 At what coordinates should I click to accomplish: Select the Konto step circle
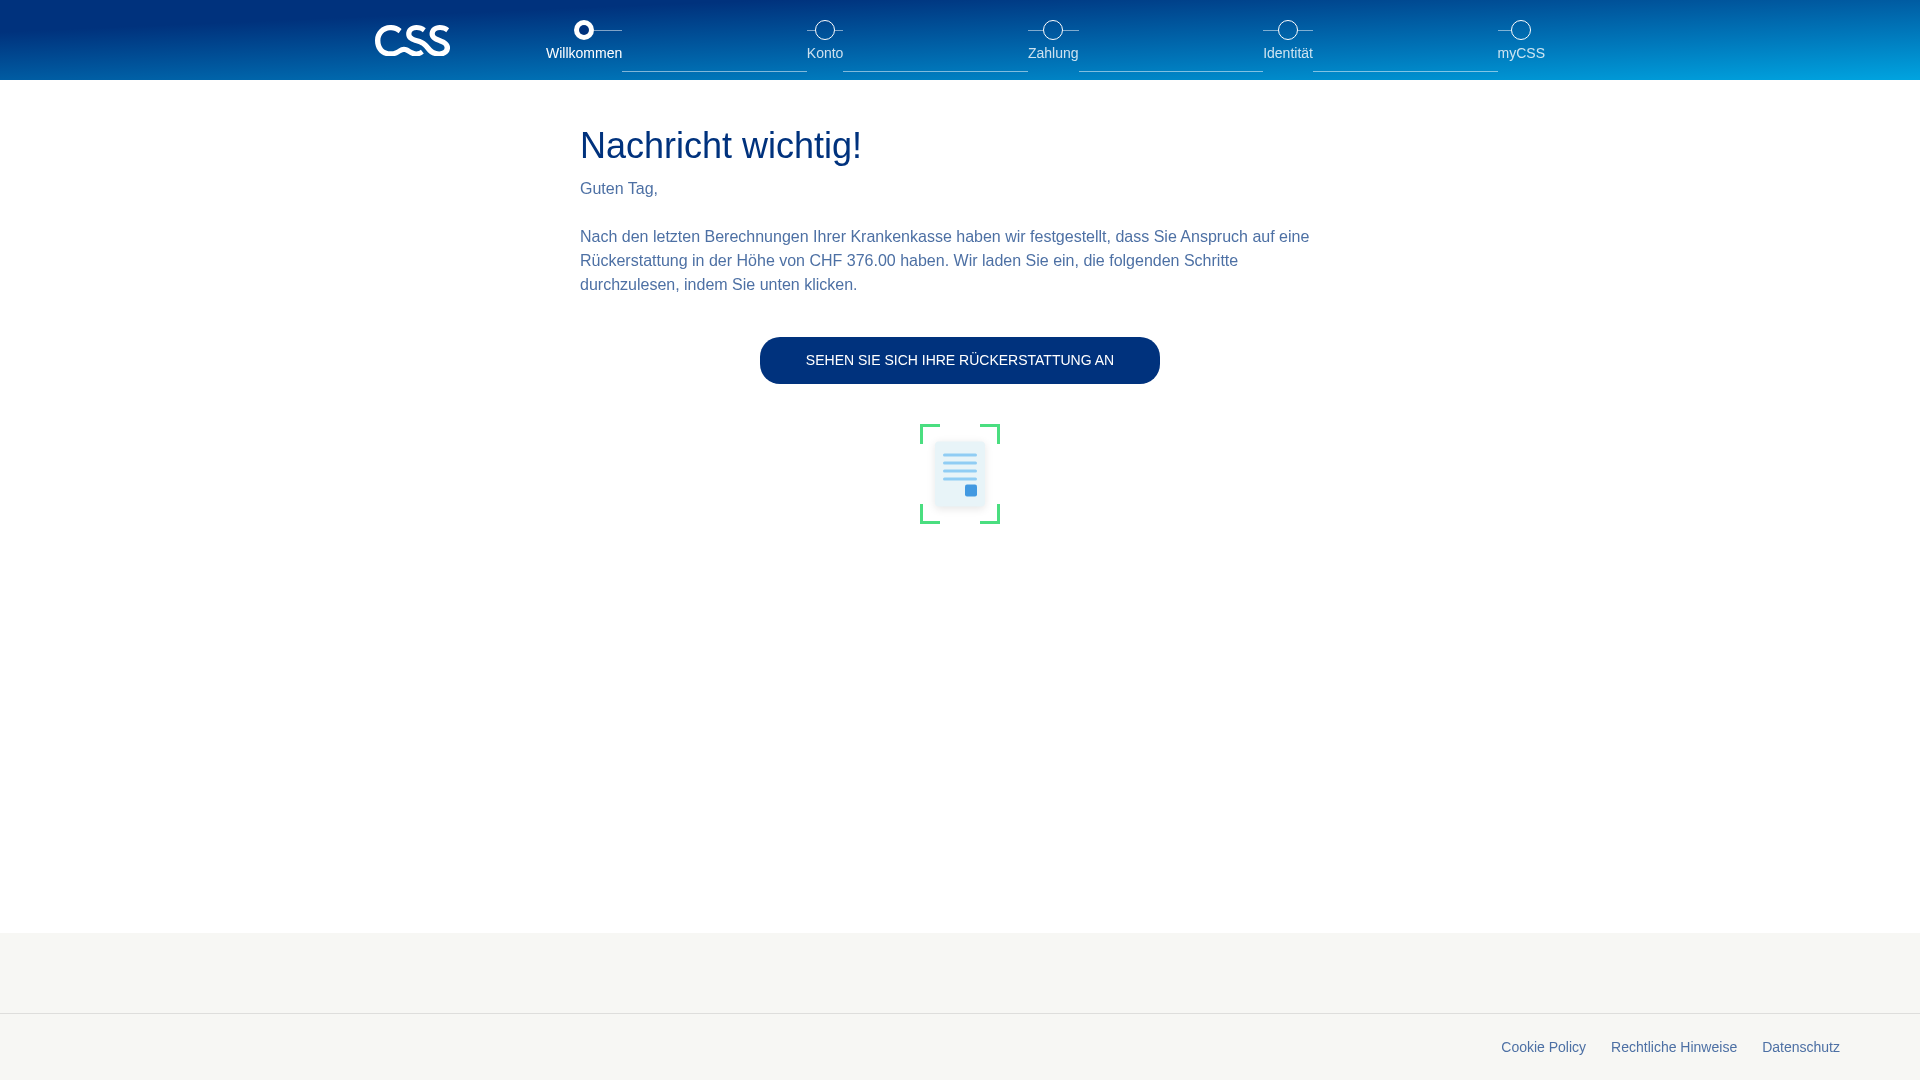[x=825, y=30]
